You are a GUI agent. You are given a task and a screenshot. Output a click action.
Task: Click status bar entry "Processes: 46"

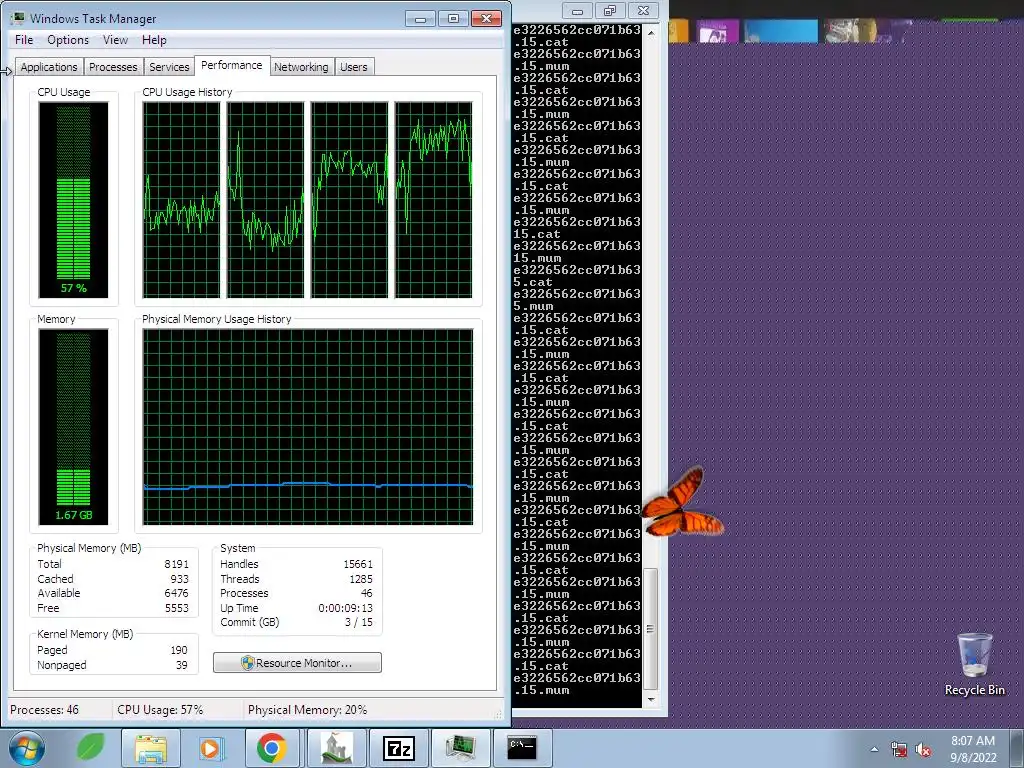click(x=44, y=710)
